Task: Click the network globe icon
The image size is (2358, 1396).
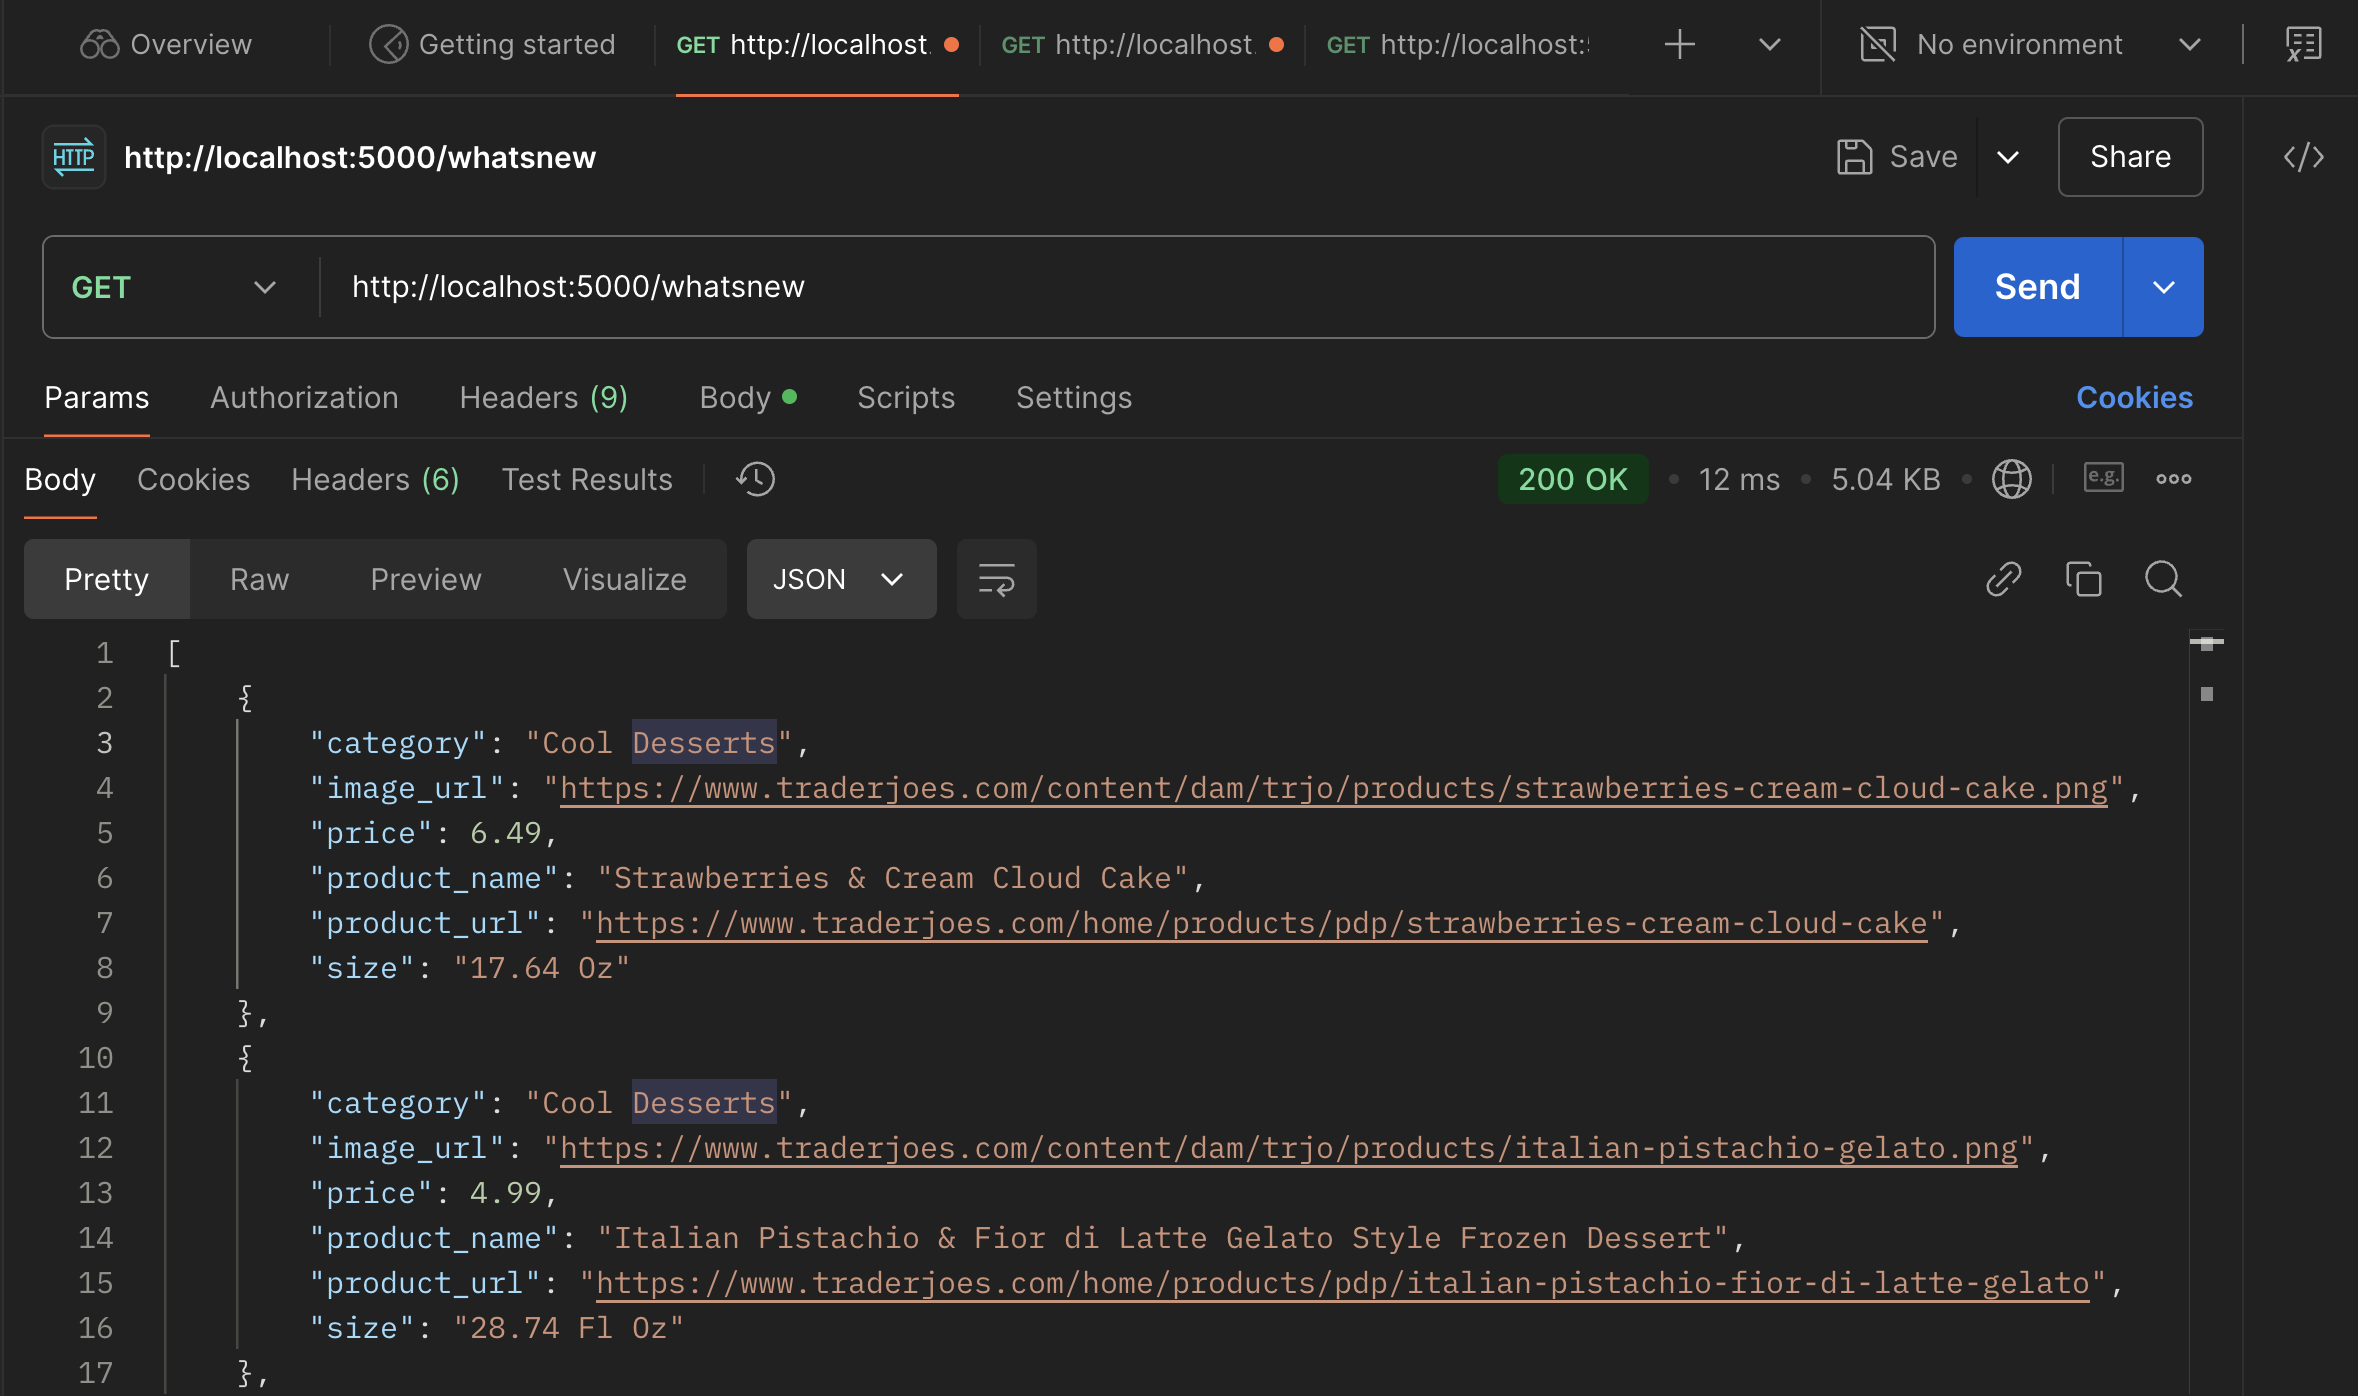Action: (2011, 479)
